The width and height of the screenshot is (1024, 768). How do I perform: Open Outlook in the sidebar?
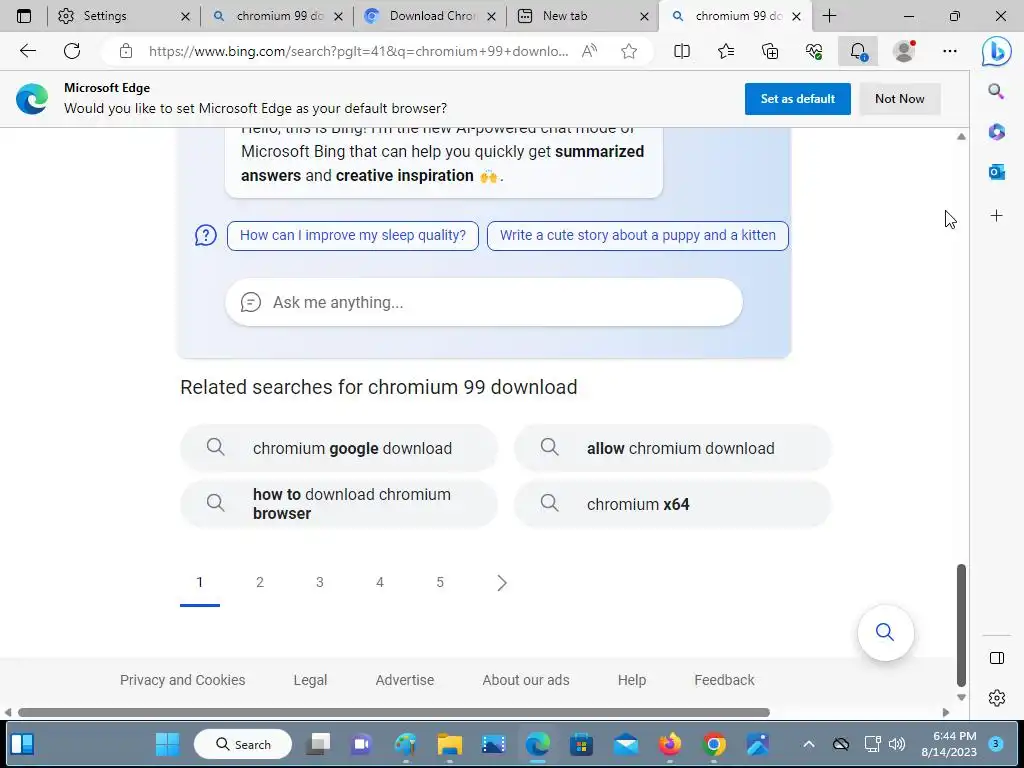[996, 172]
